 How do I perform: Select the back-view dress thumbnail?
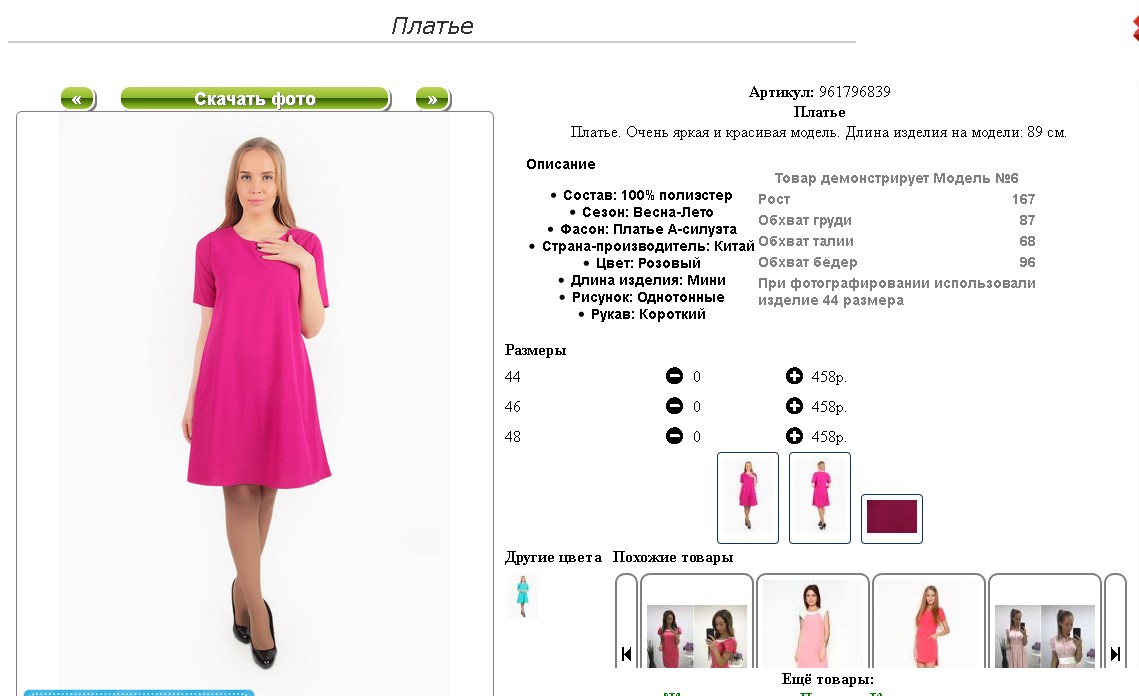(x=819, y=498)
